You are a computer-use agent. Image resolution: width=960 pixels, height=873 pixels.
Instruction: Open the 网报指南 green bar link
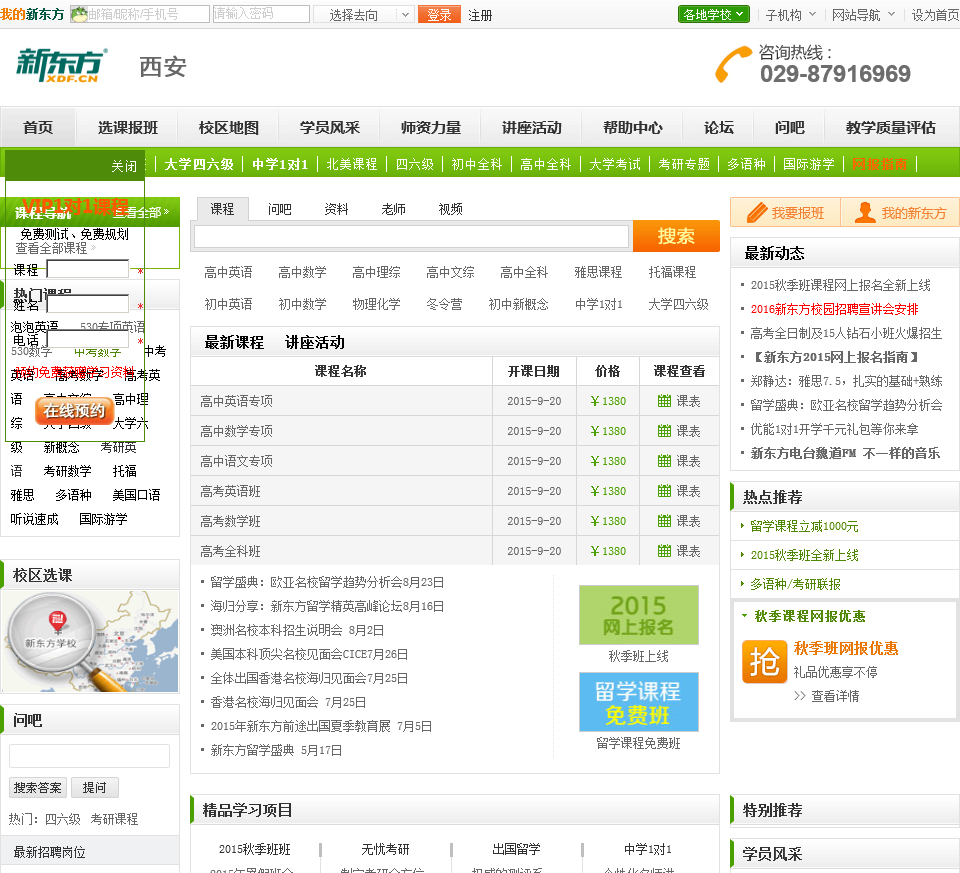pyautogui.click(x=879, y=164)
